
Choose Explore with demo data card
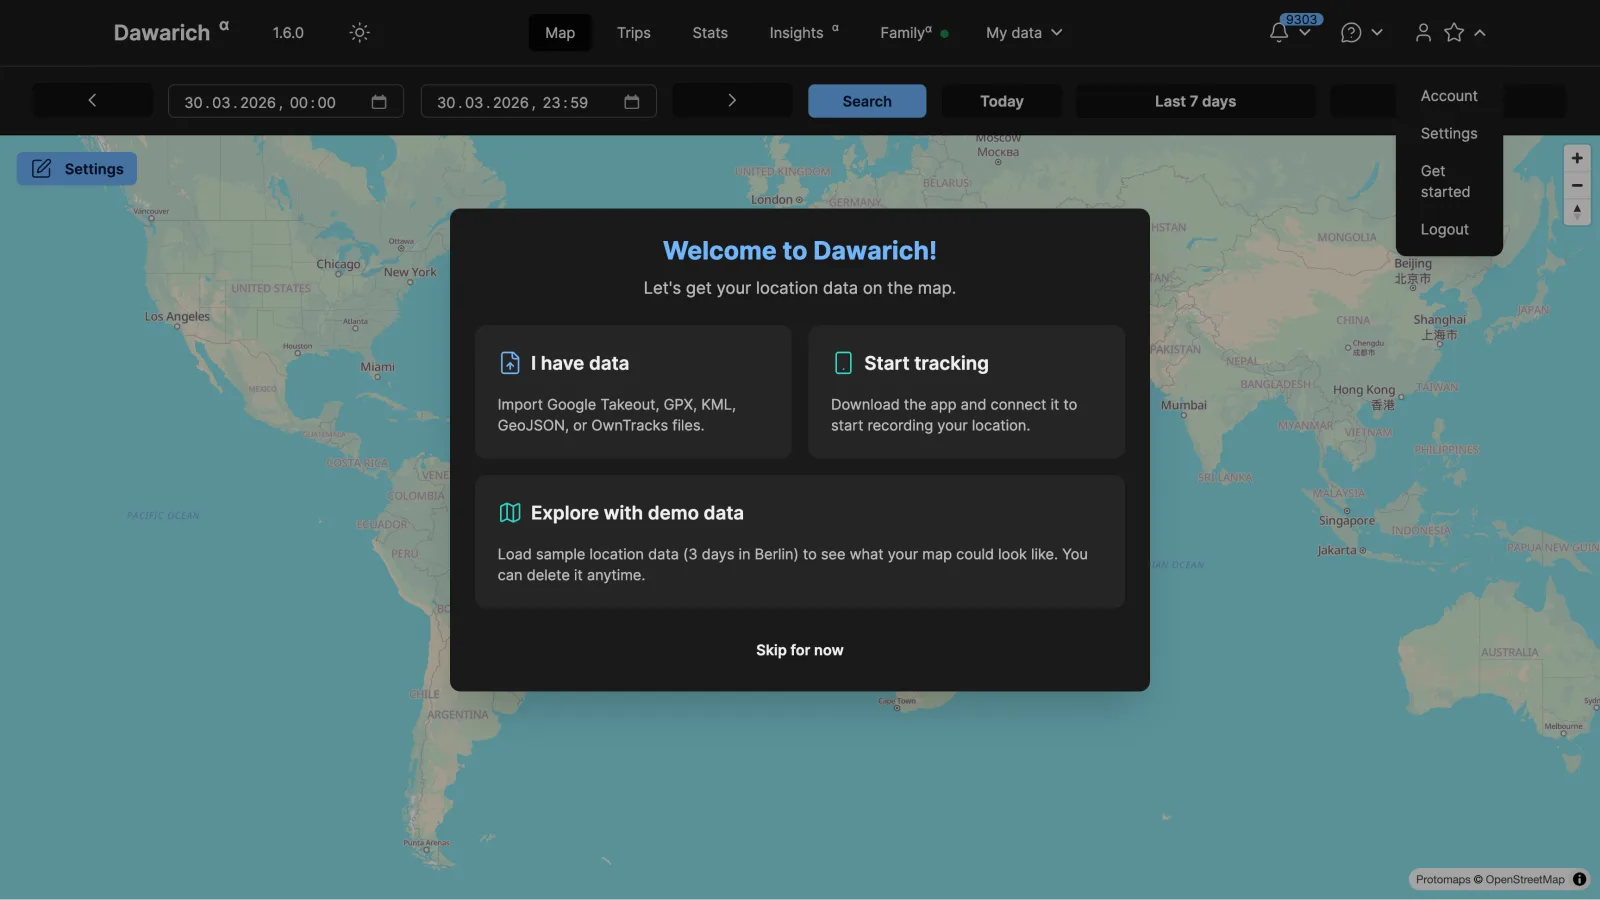pos(800,541)
